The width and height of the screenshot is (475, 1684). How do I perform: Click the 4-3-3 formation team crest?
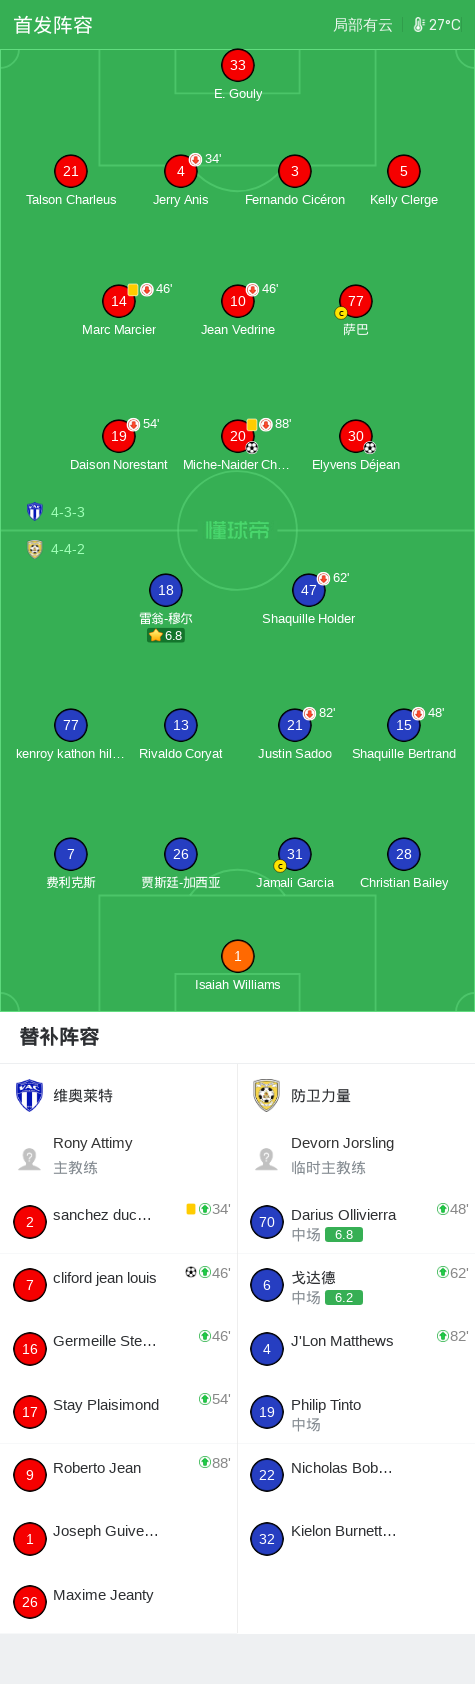(x=35, y=512)
